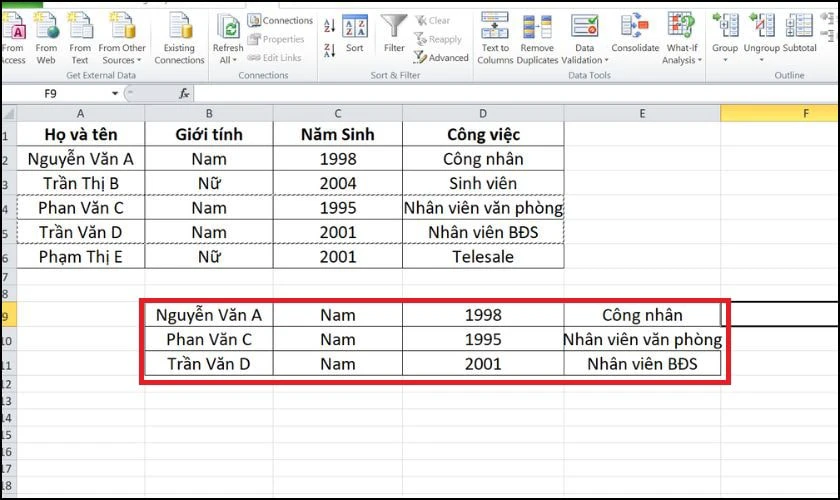Import data From Access

pos(12,39)
